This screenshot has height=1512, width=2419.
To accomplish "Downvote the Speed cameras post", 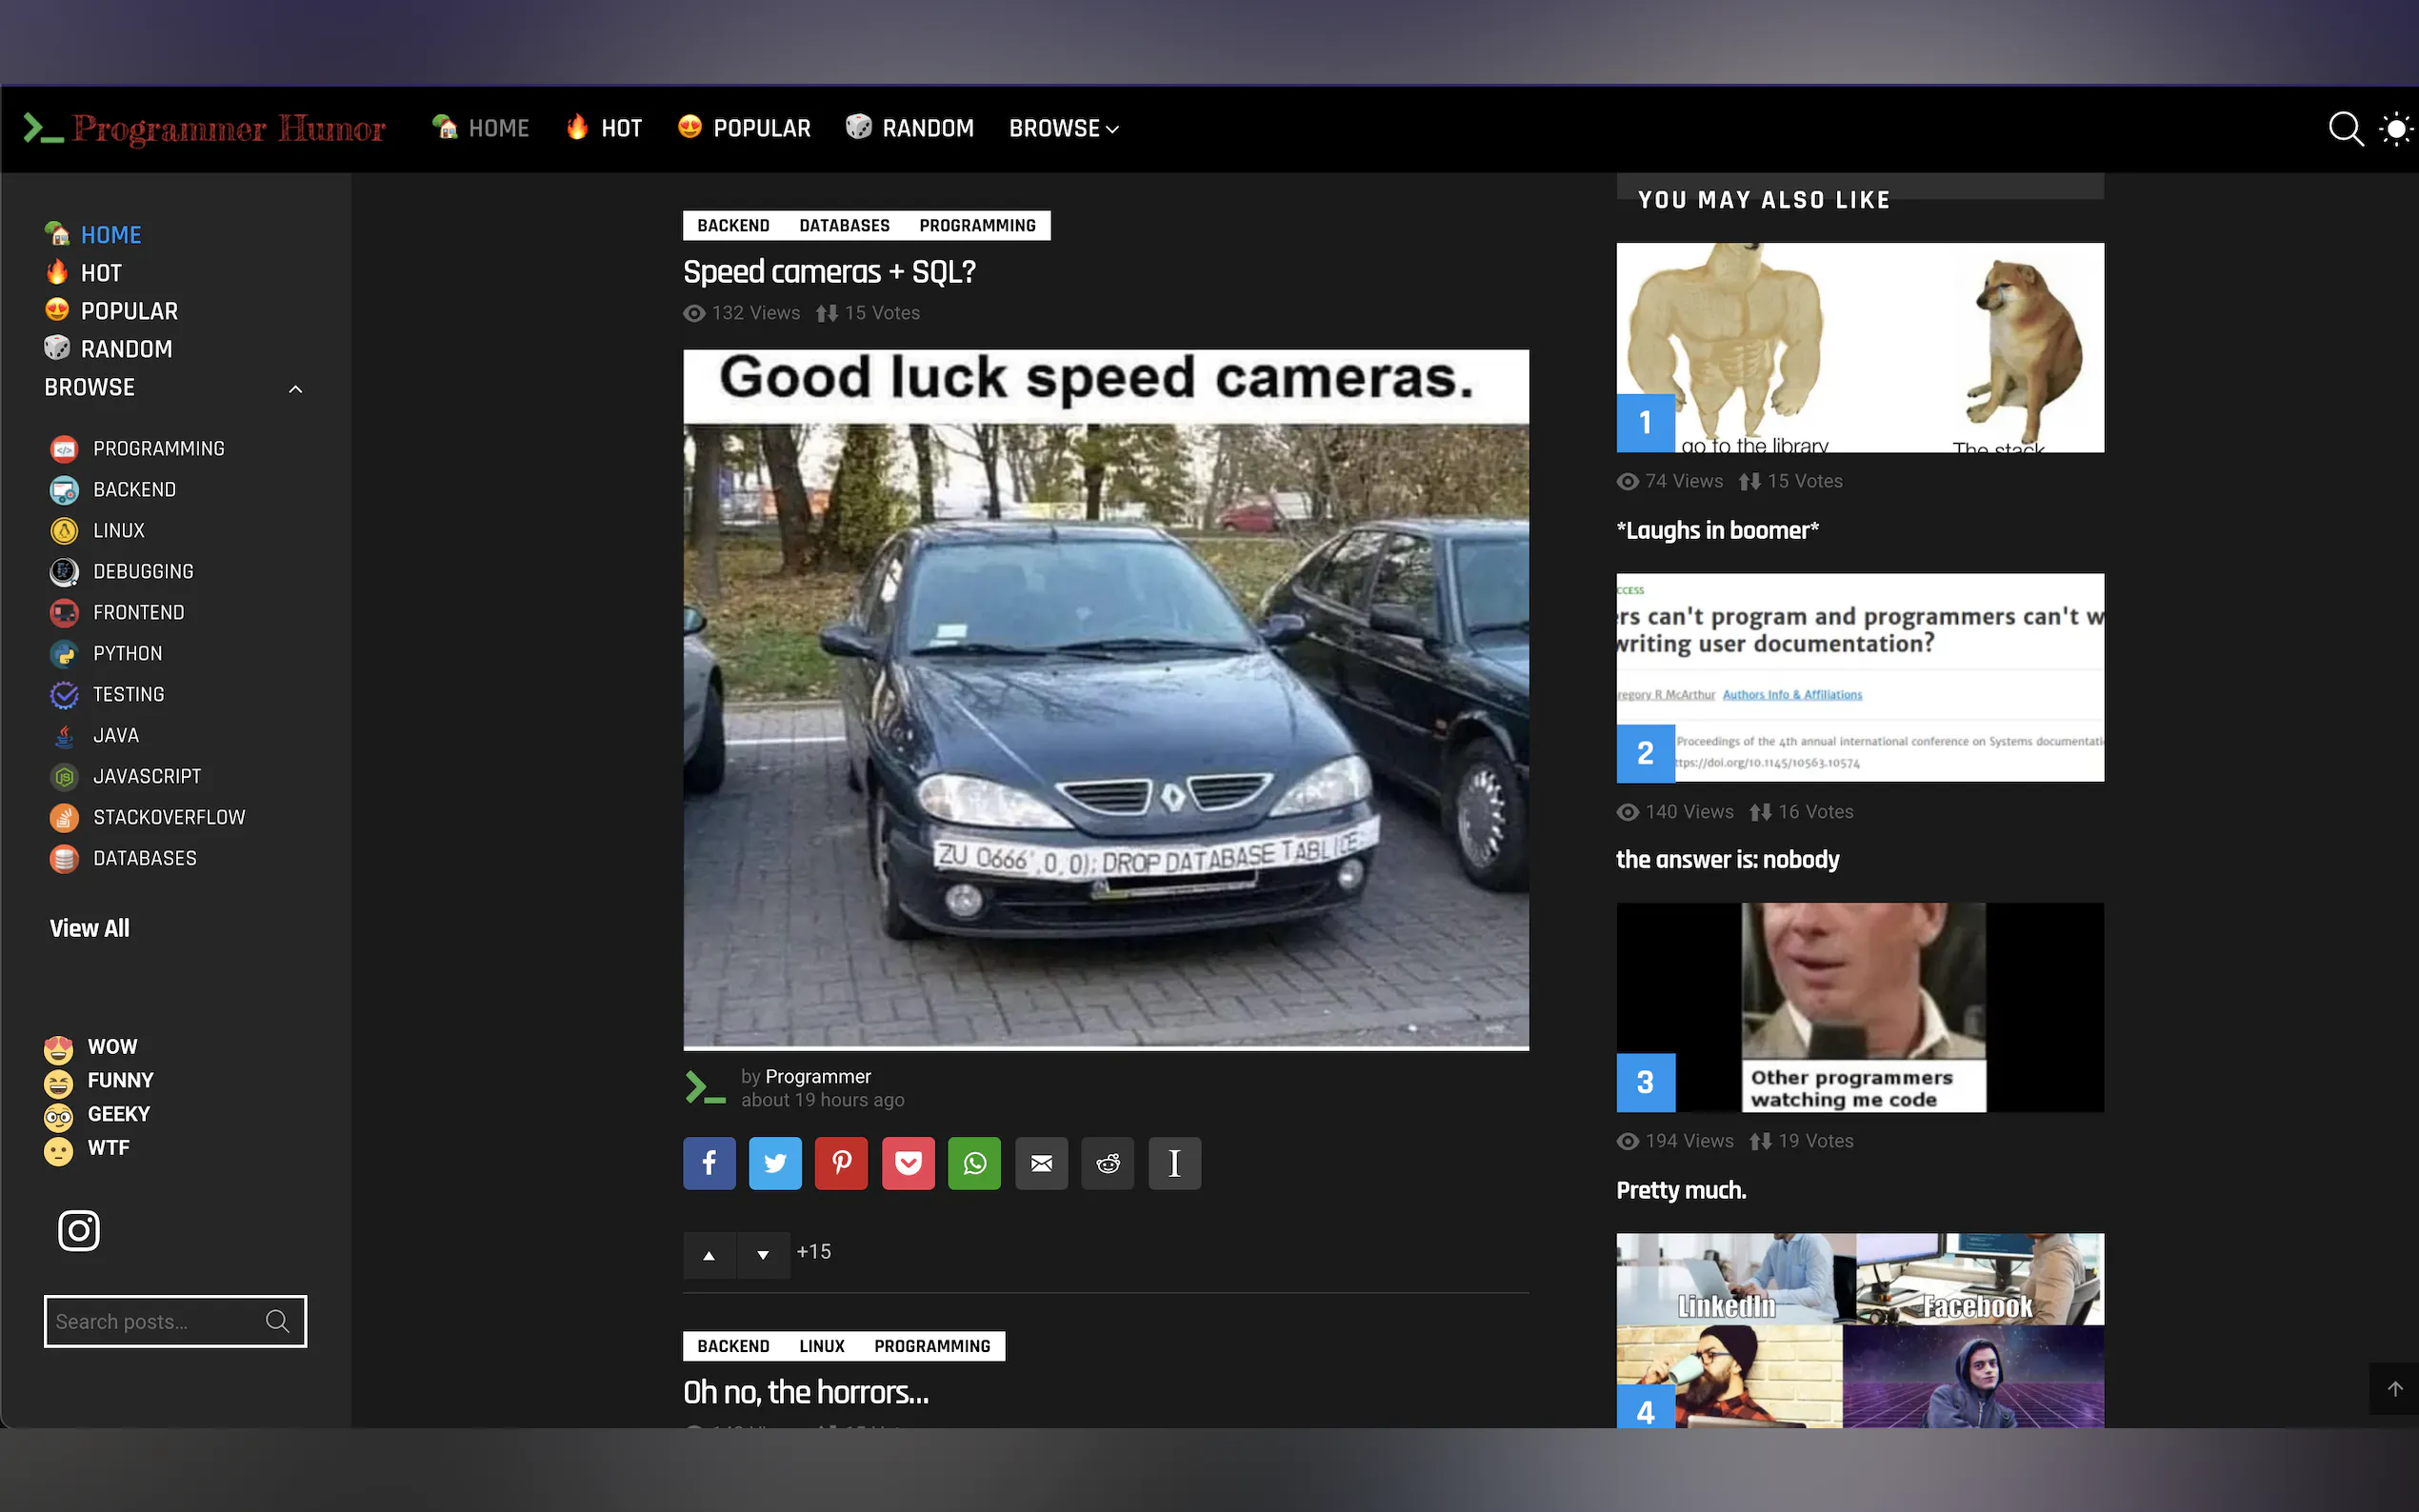I will point(763,1255).
